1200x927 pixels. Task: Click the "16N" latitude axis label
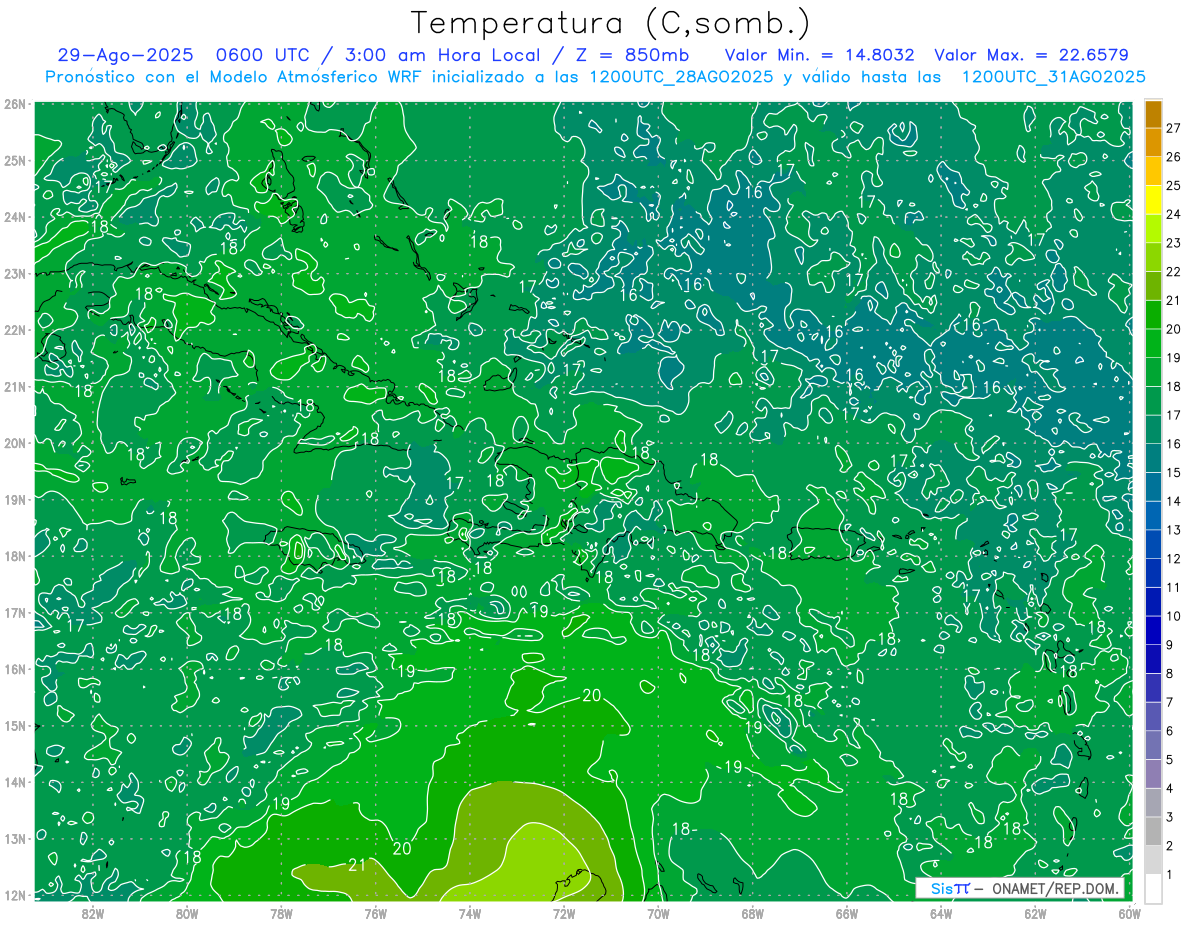click(x=14, y=669)
